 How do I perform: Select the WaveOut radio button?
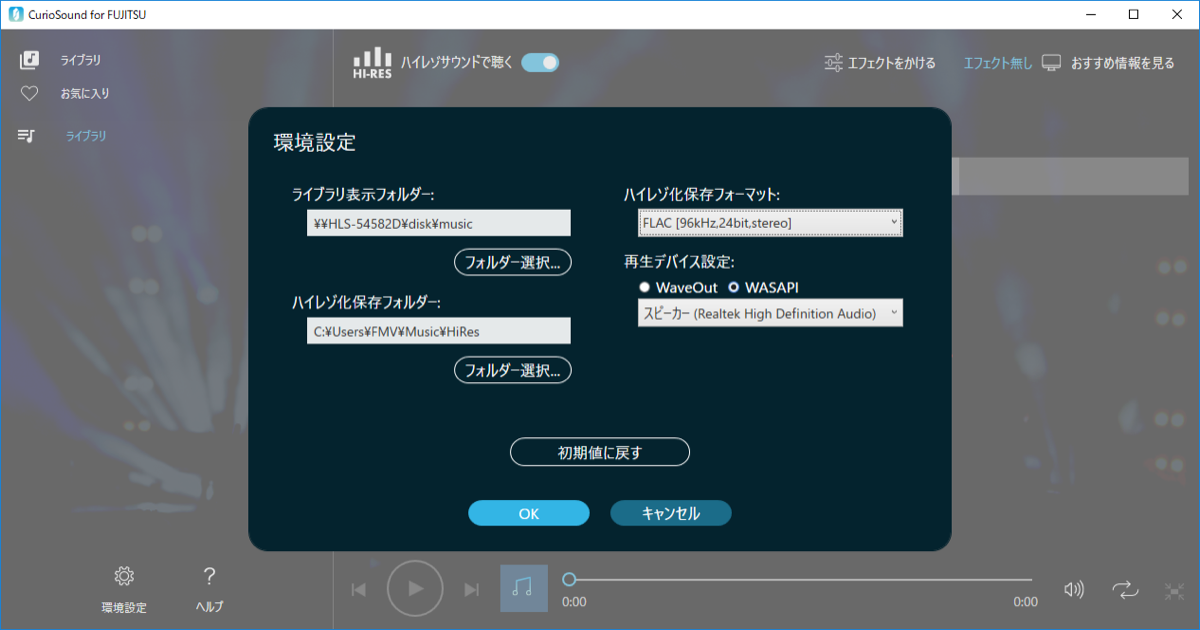point(645,288)
